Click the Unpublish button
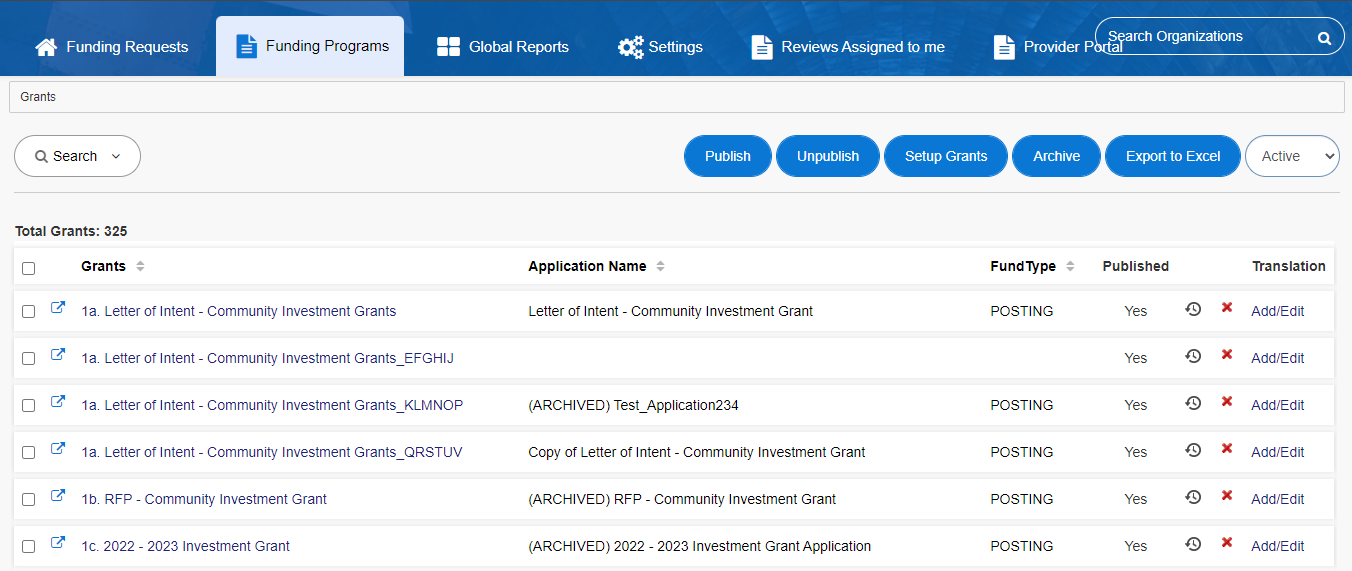The image size is (1352, 571). tap(828, 156)
